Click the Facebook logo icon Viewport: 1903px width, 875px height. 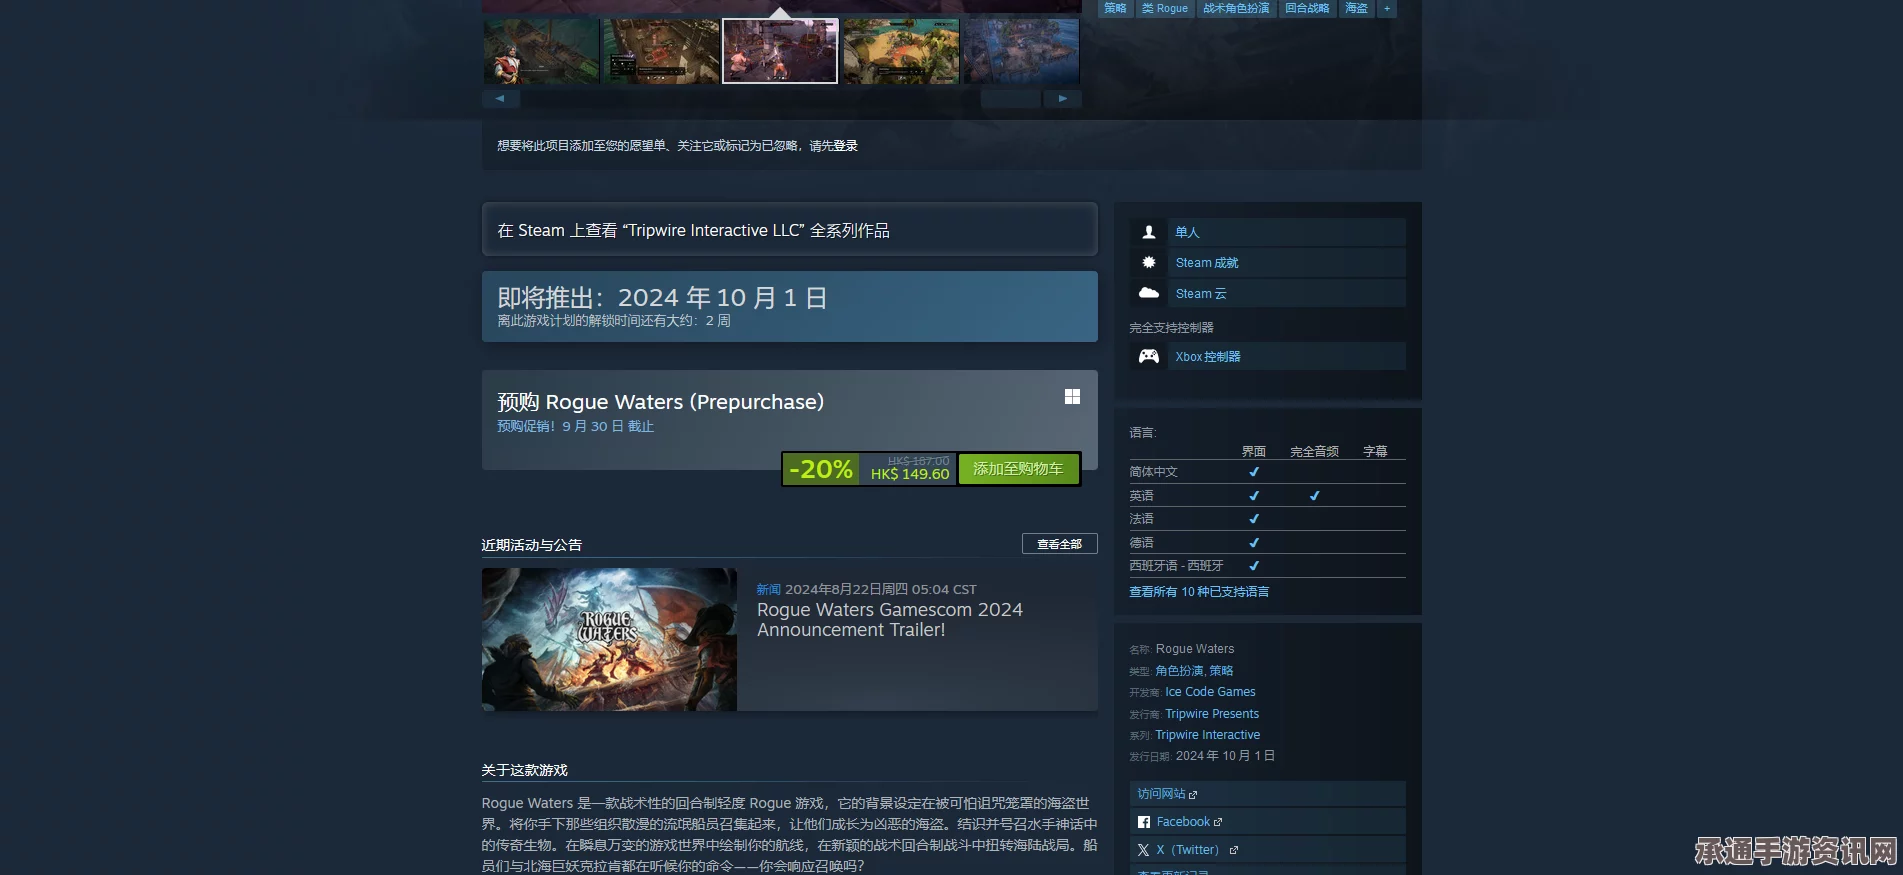click(x=1144, y=822)
